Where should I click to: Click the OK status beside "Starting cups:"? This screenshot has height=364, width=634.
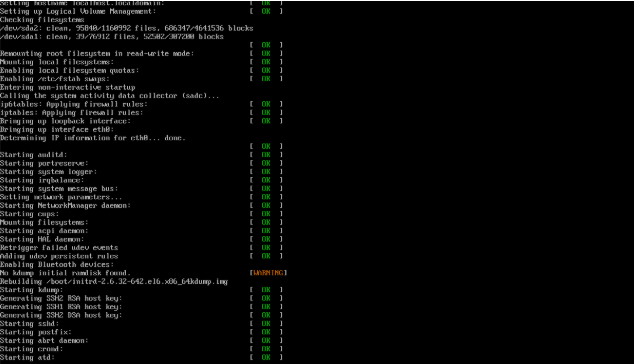tap(266, 214)
